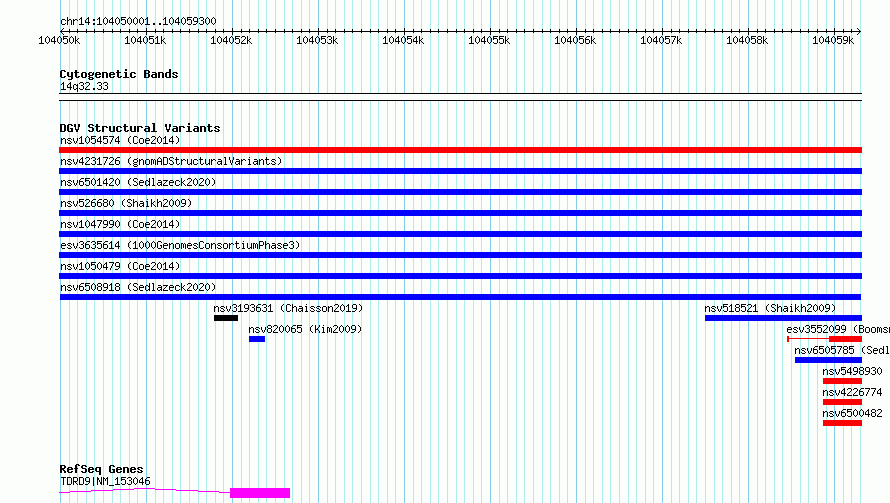Open the nsv5498930 variant label
This screenshot has width=890, height=503.
(x=853, y=371)
